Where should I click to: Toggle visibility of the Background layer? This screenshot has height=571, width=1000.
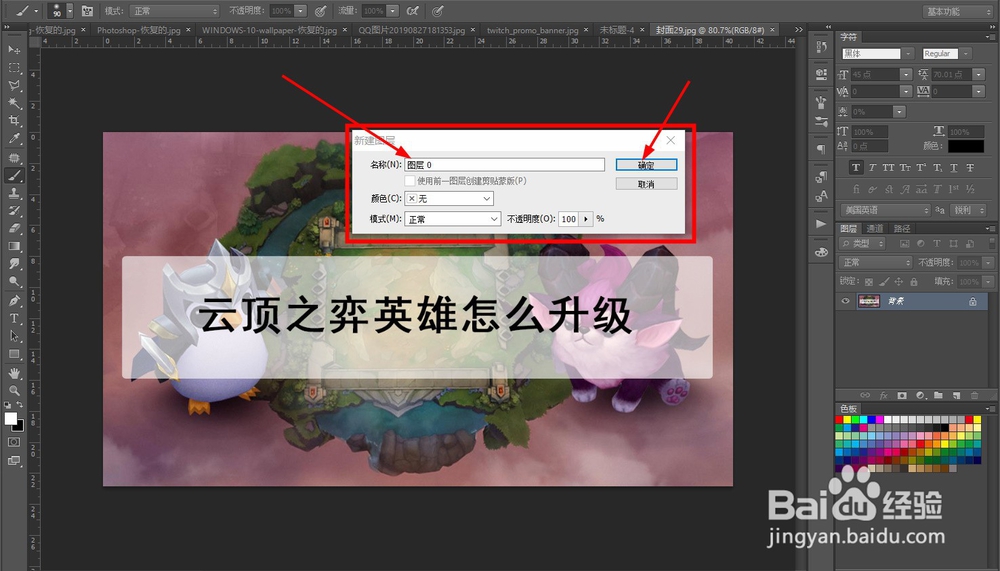(846, 301)
